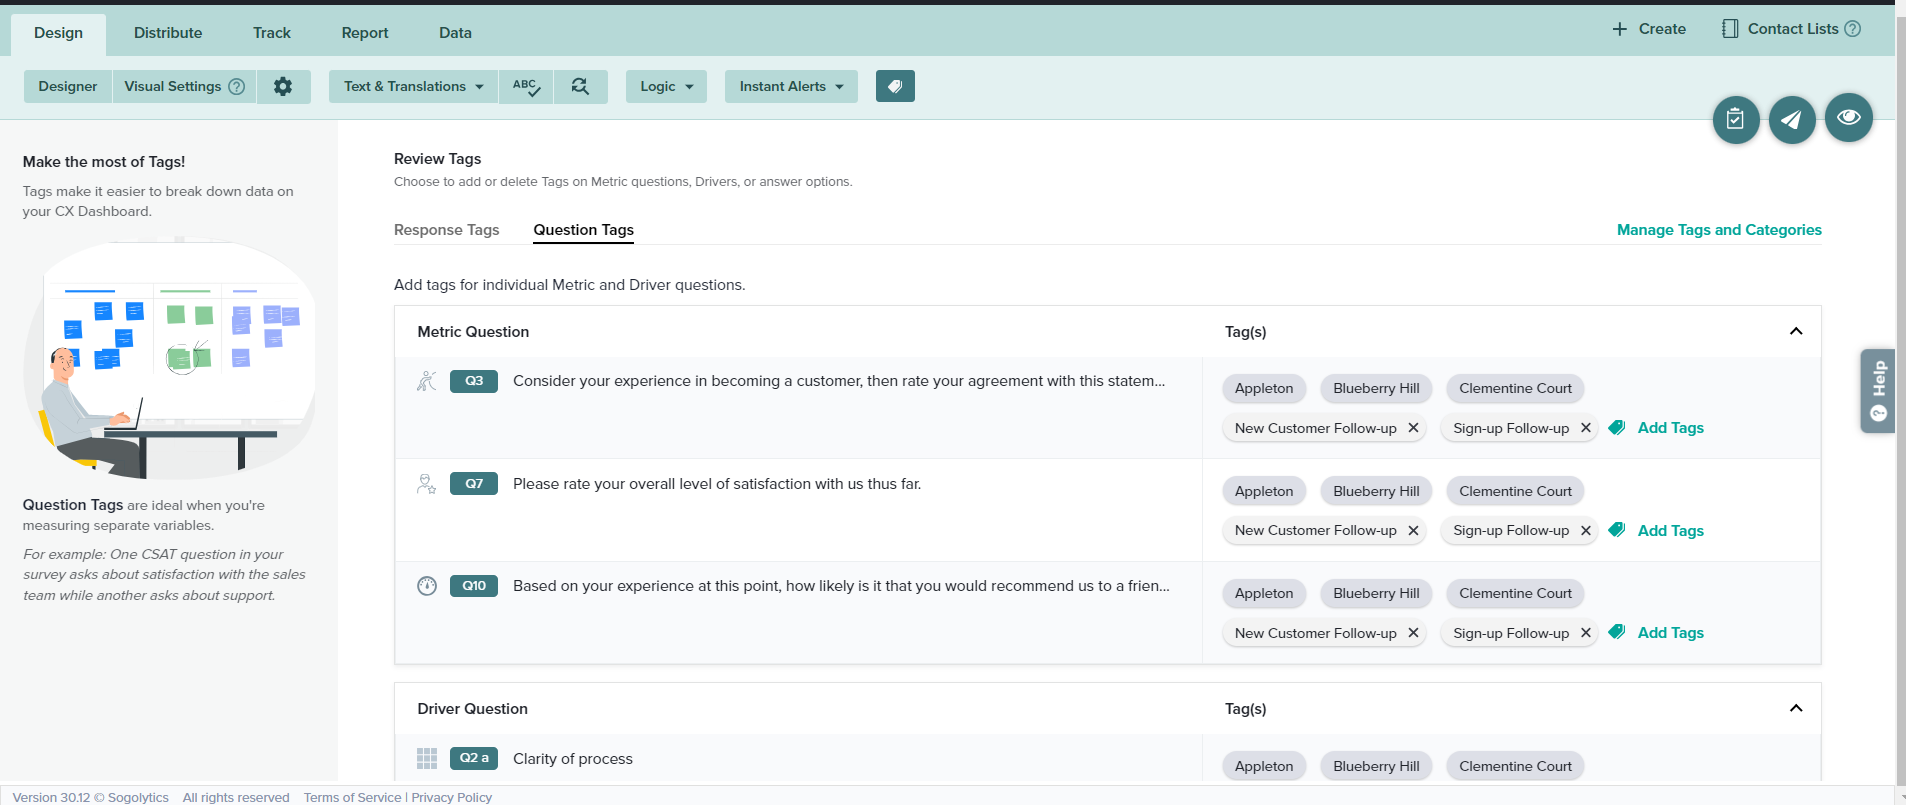Open the Distribute tab
The image size is (1906, 805).
click(168, 33)
